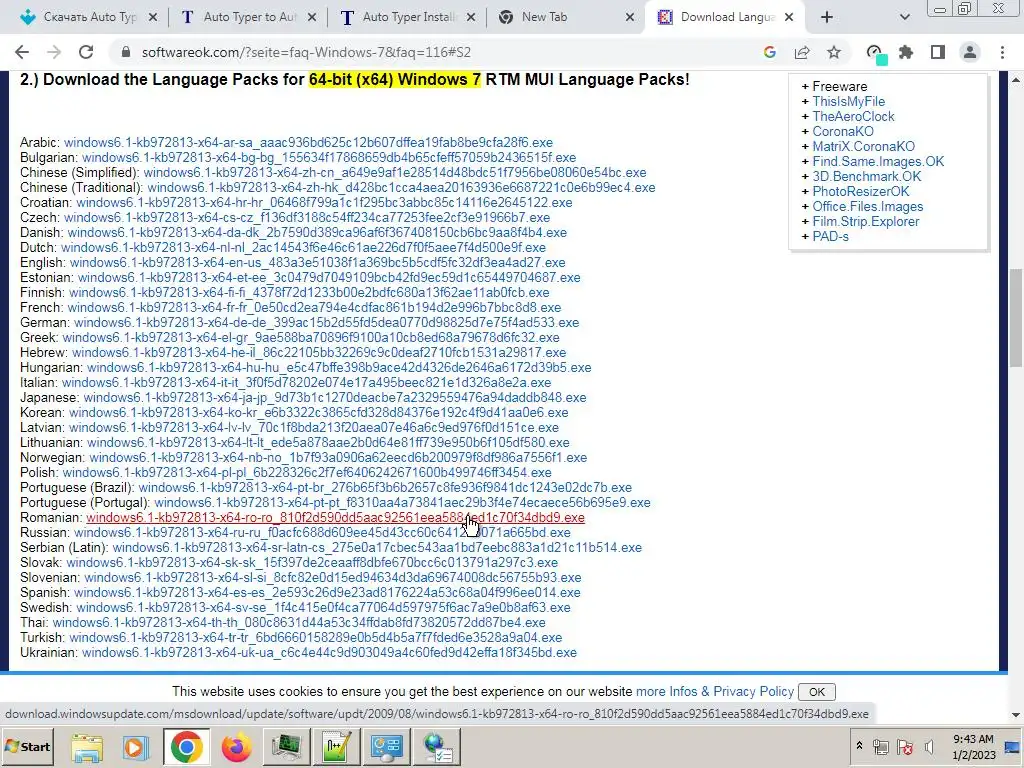Switch to Auto Typer Install tab
The image size is (1024, 768).
point(408,18)
